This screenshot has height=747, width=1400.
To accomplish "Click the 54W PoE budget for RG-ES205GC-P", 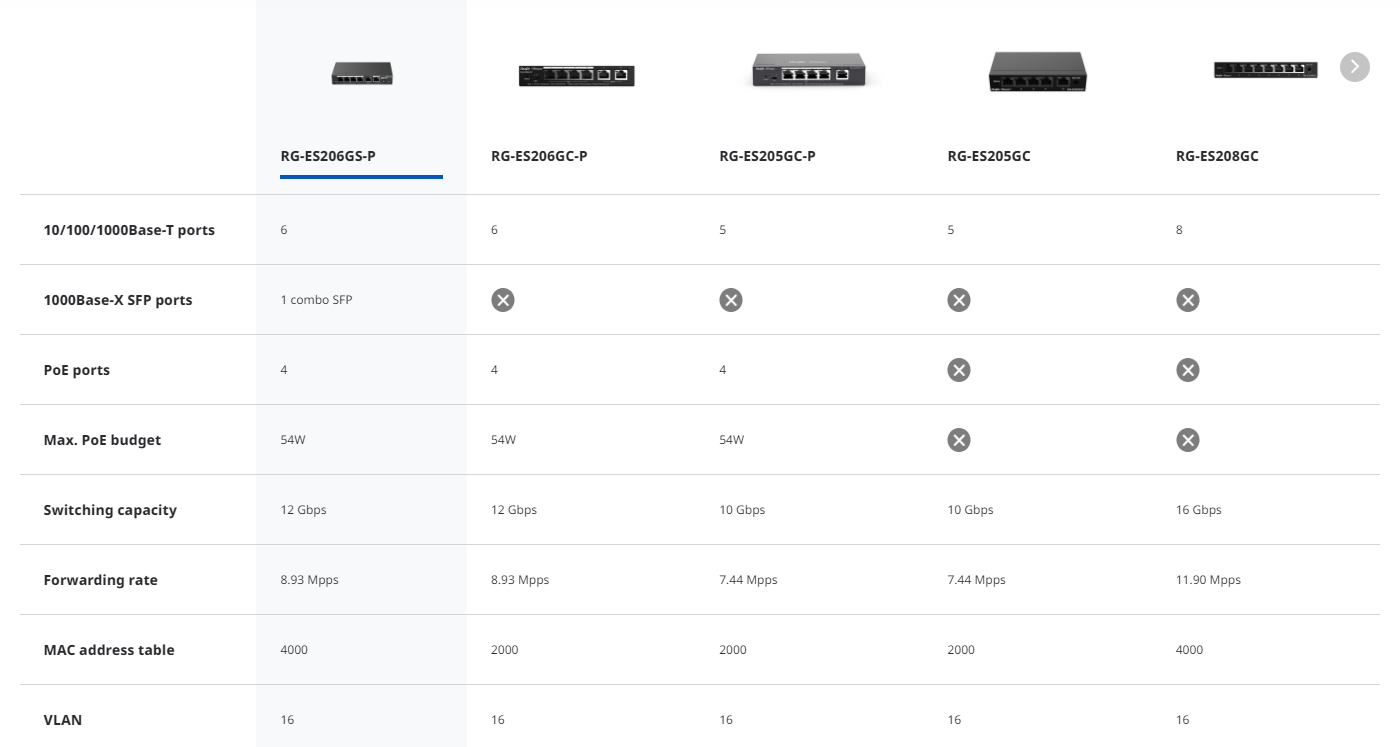I will tap(732, 440).
